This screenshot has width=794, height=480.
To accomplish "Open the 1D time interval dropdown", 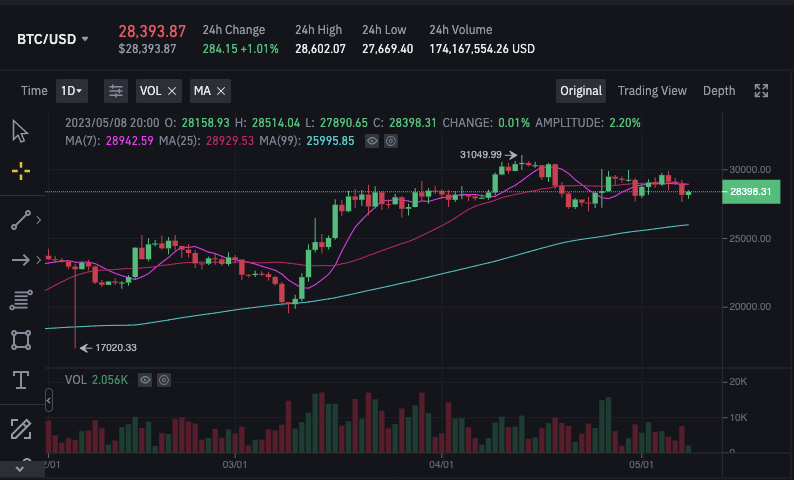I will coord(71,91).
